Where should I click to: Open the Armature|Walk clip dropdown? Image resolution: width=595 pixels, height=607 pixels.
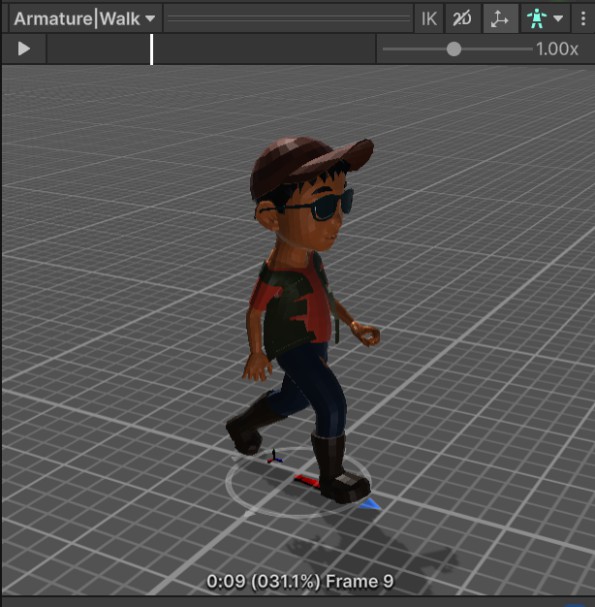(x=85, y=19)
